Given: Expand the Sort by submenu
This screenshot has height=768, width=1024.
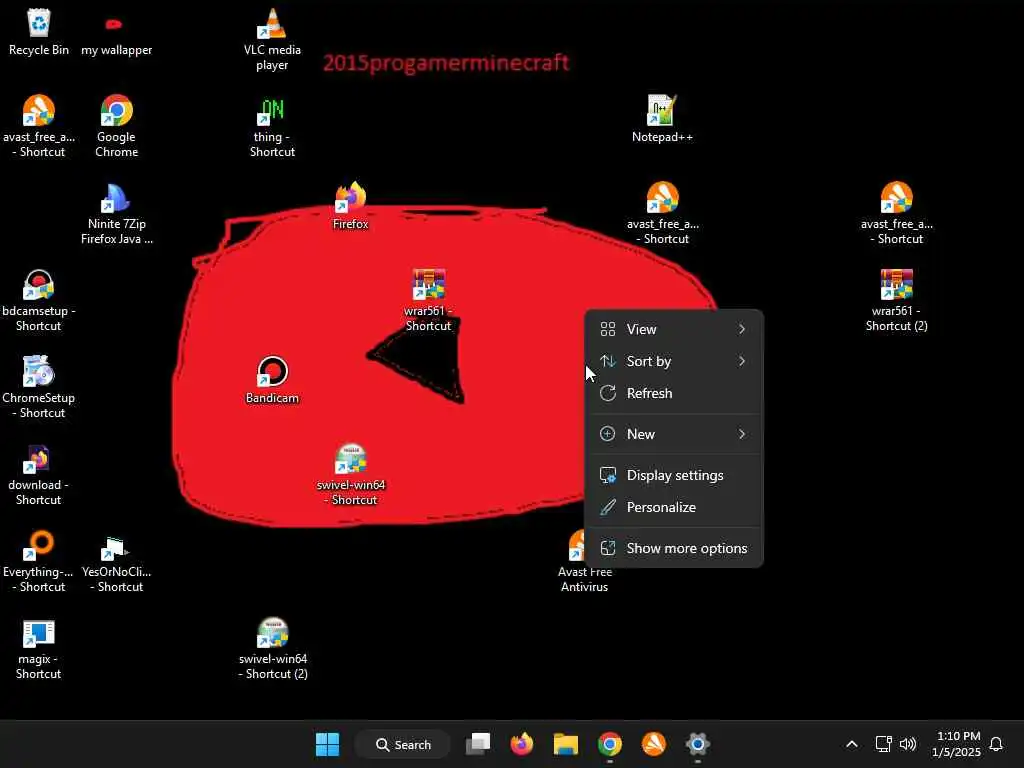Looking at the screenshot, I should pos(674,361).
